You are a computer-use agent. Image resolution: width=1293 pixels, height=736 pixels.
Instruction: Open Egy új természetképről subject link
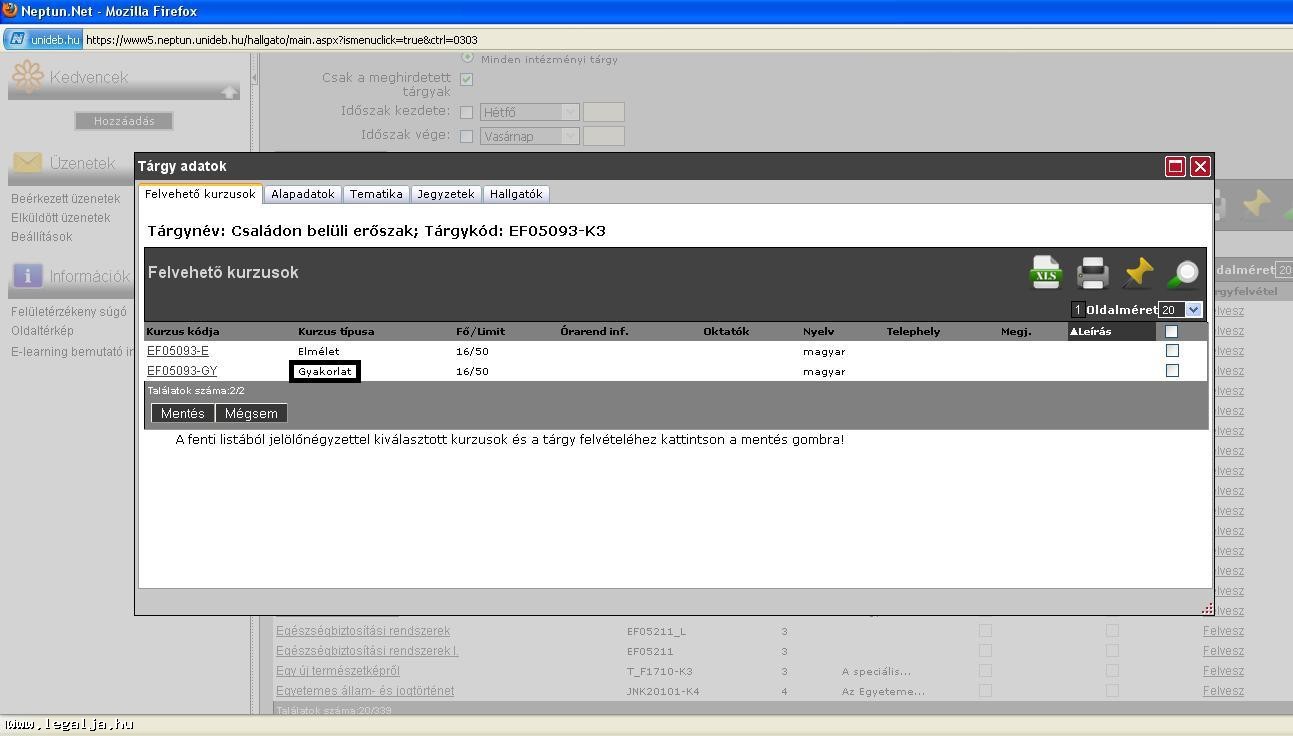(338, 671)
